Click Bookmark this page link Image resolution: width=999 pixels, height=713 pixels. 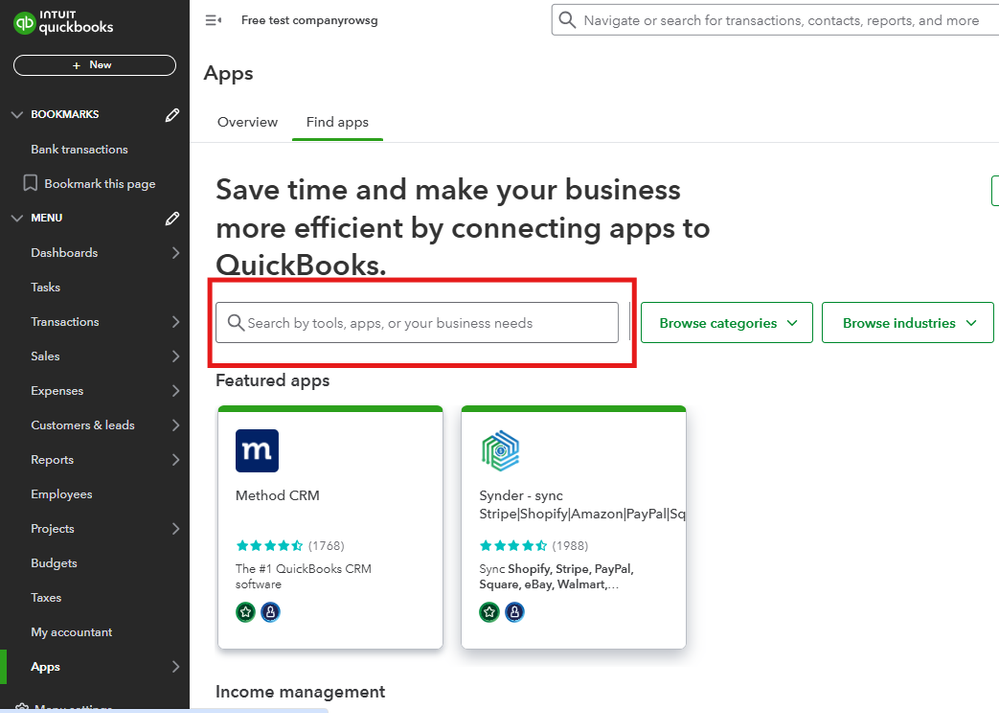point(100,184)
